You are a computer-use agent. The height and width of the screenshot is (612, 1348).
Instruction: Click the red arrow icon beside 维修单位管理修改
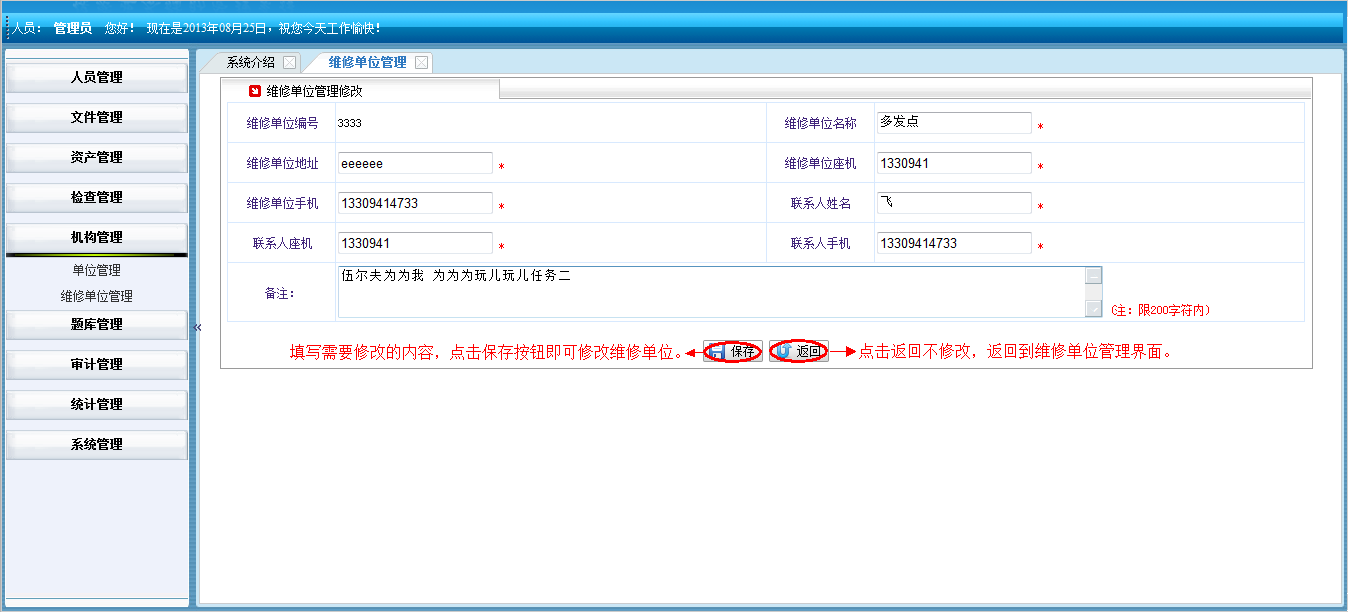point(255,90)
